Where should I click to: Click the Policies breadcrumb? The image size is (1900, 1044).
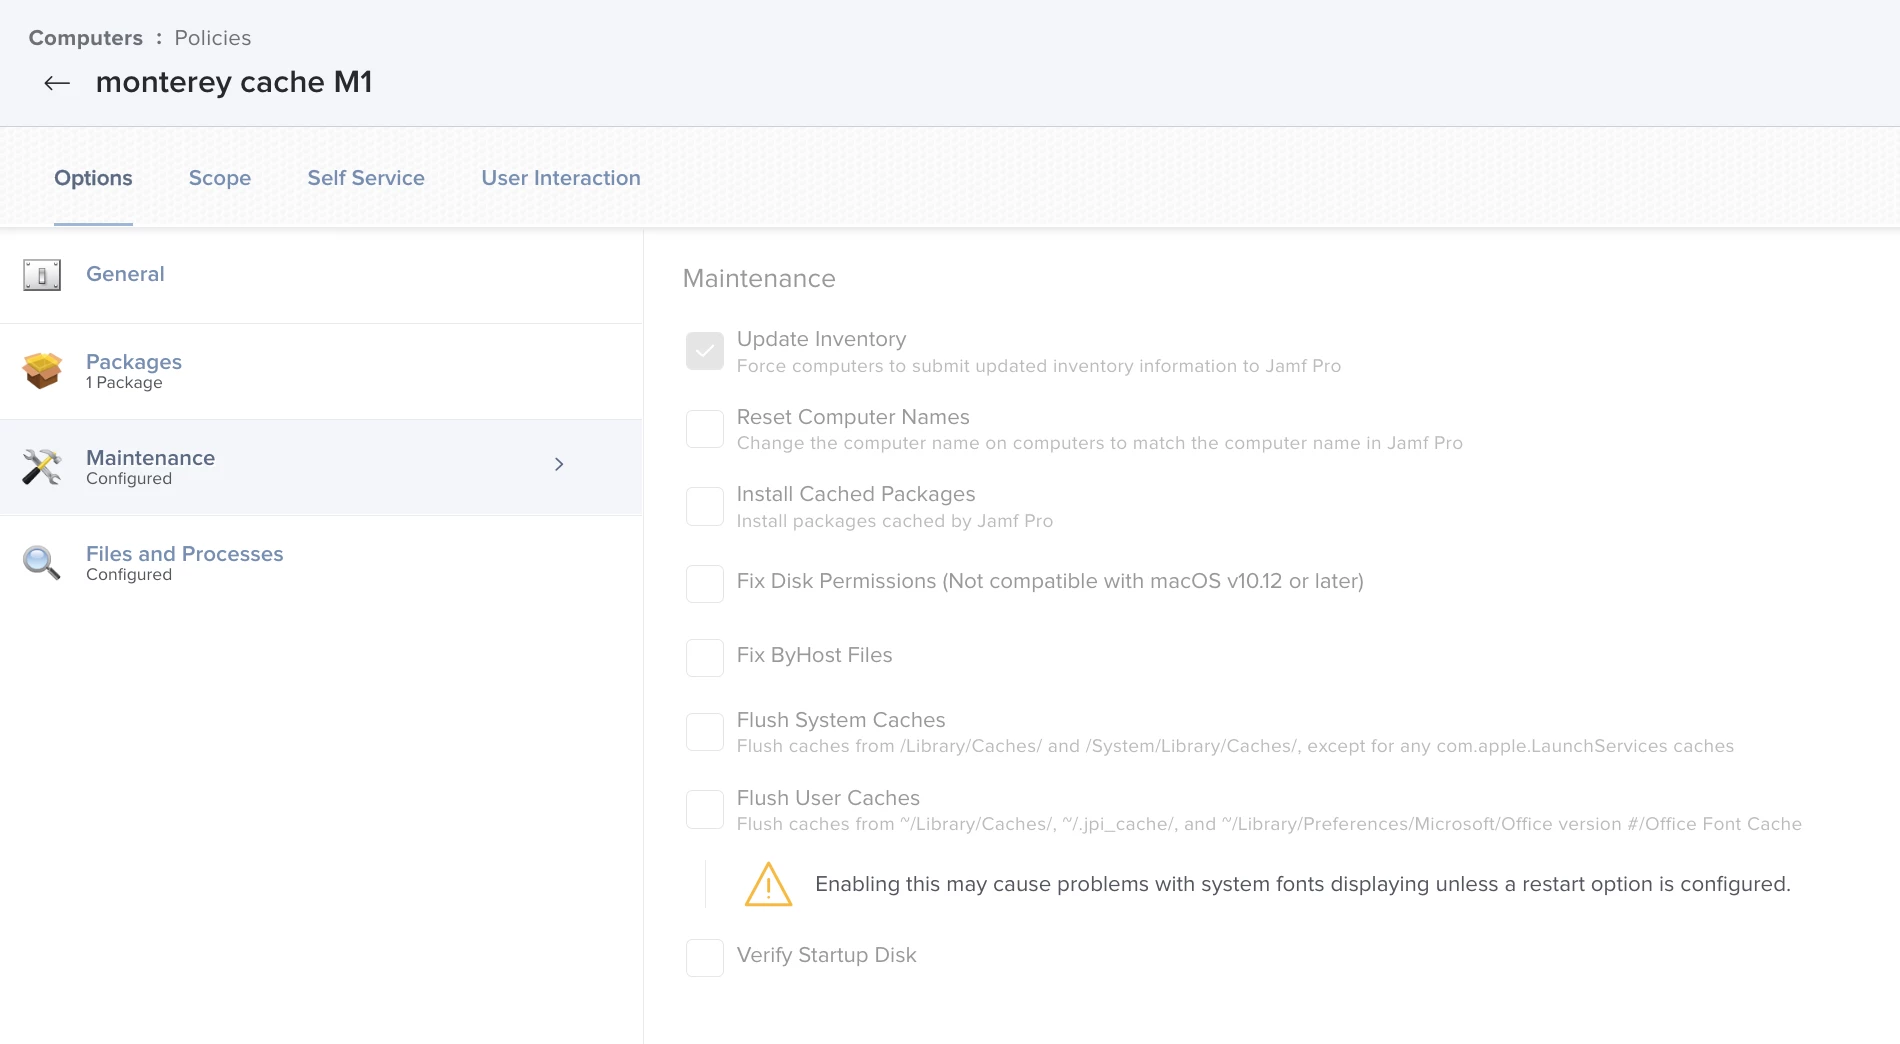point(213,38)
